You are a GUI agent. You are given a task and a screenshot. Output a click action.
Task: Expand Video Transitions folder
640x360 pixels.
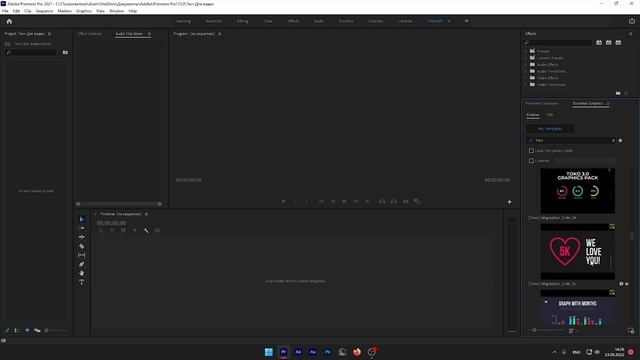pyautogui.click(x=526, y=84)
